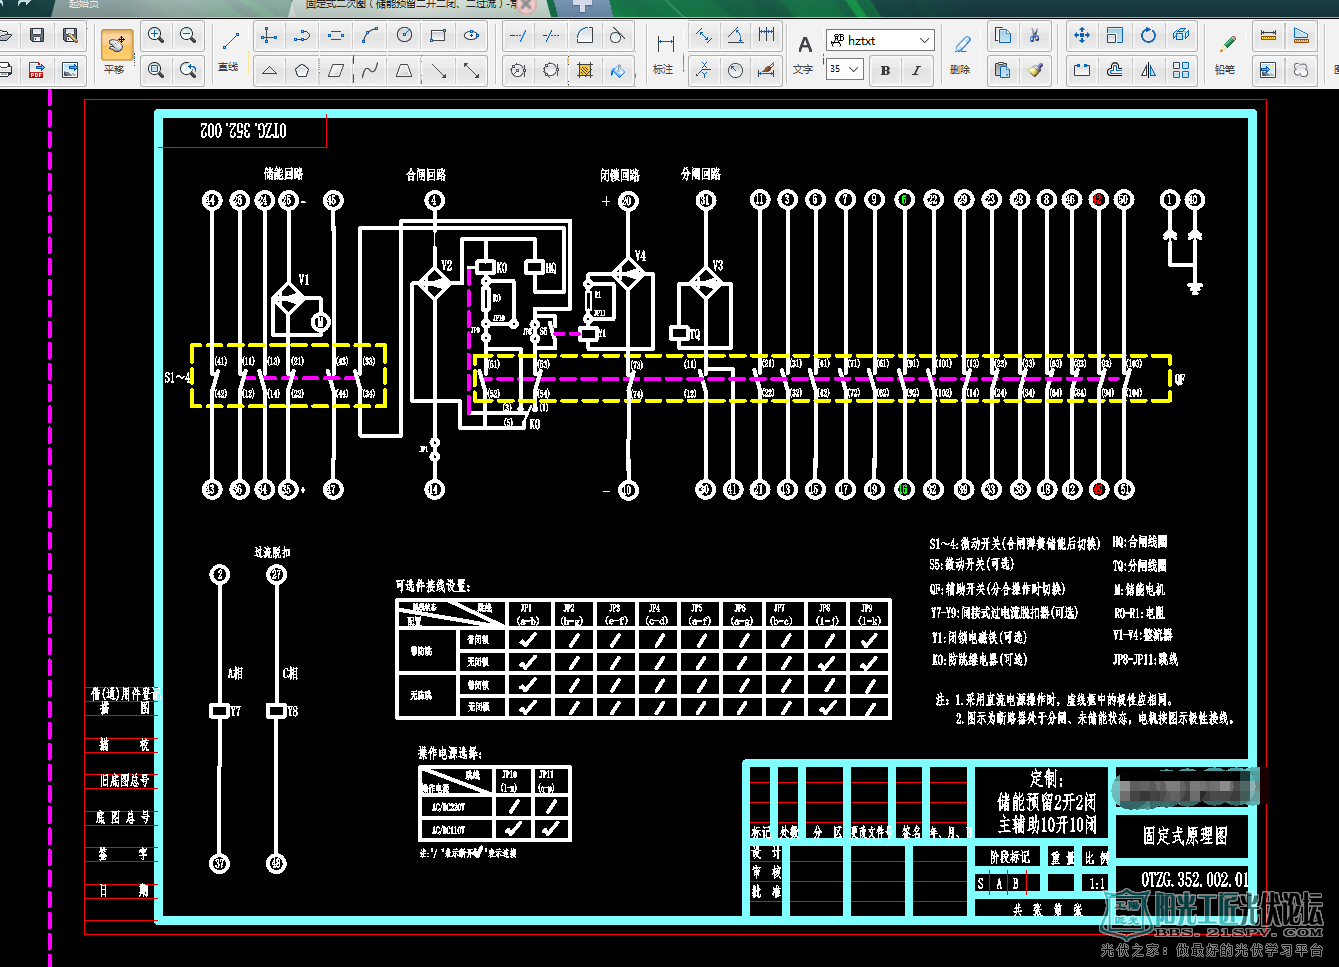Screen dimensions: 1339x967
Task: Click the new tab plus button
Action: (582, 6)
